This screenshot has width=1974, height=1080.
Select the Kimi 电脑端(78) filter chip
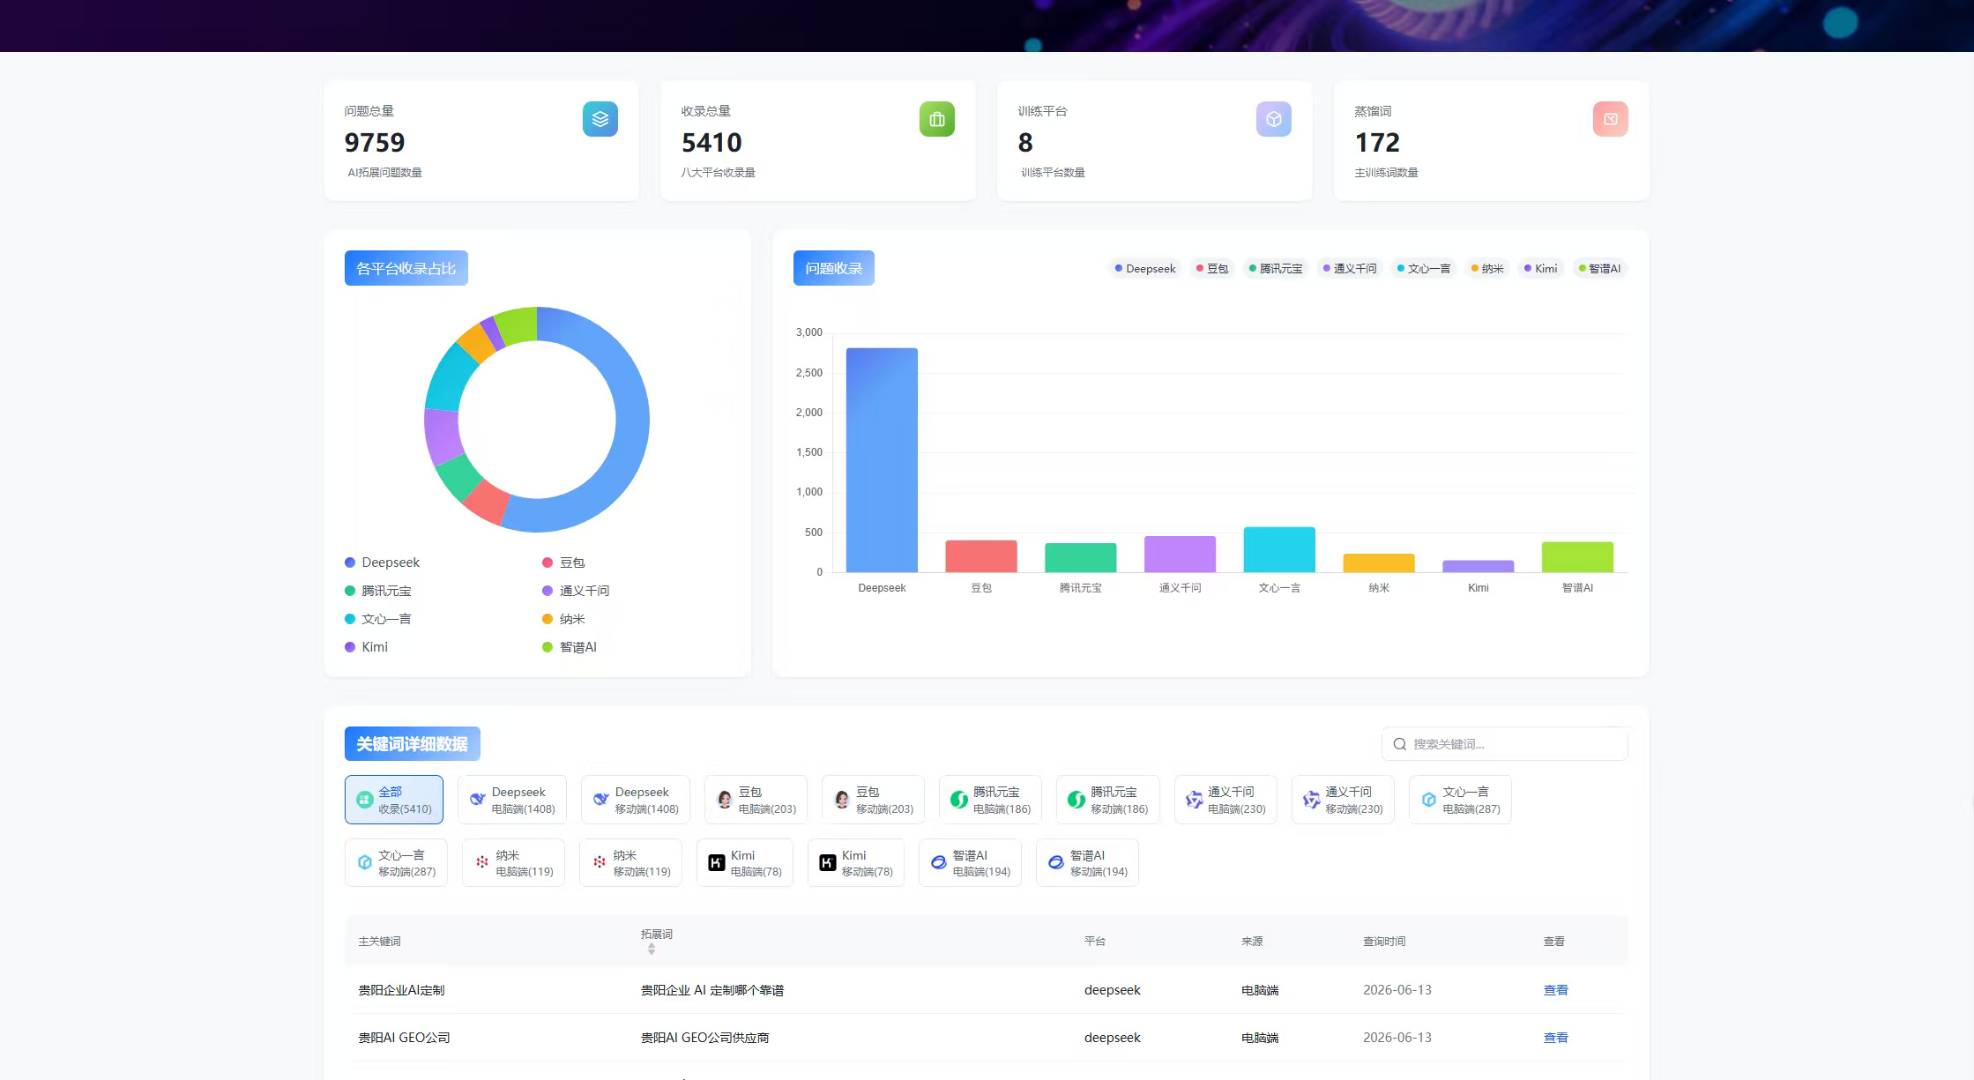tap(745, 863)
